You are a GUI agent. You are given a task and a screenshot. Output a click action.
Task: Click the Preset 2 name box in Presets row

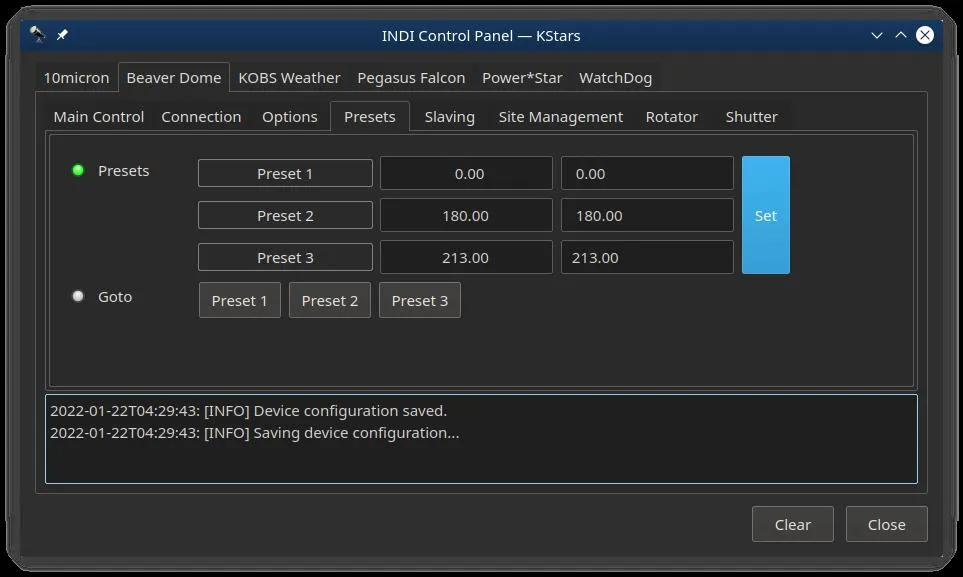pos(285,215)
